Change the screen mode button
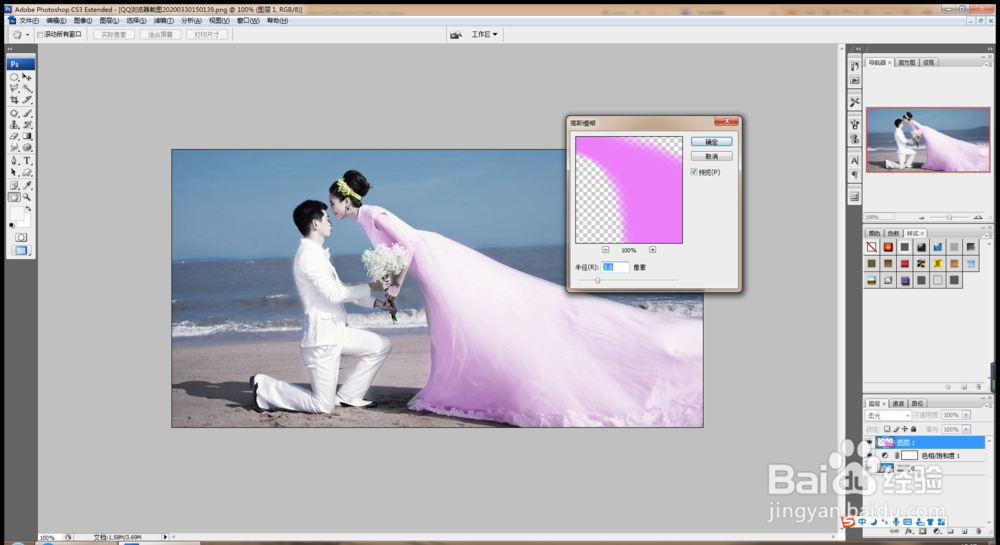The width and height of the screenshot is (1000, 545). point(21,251)
